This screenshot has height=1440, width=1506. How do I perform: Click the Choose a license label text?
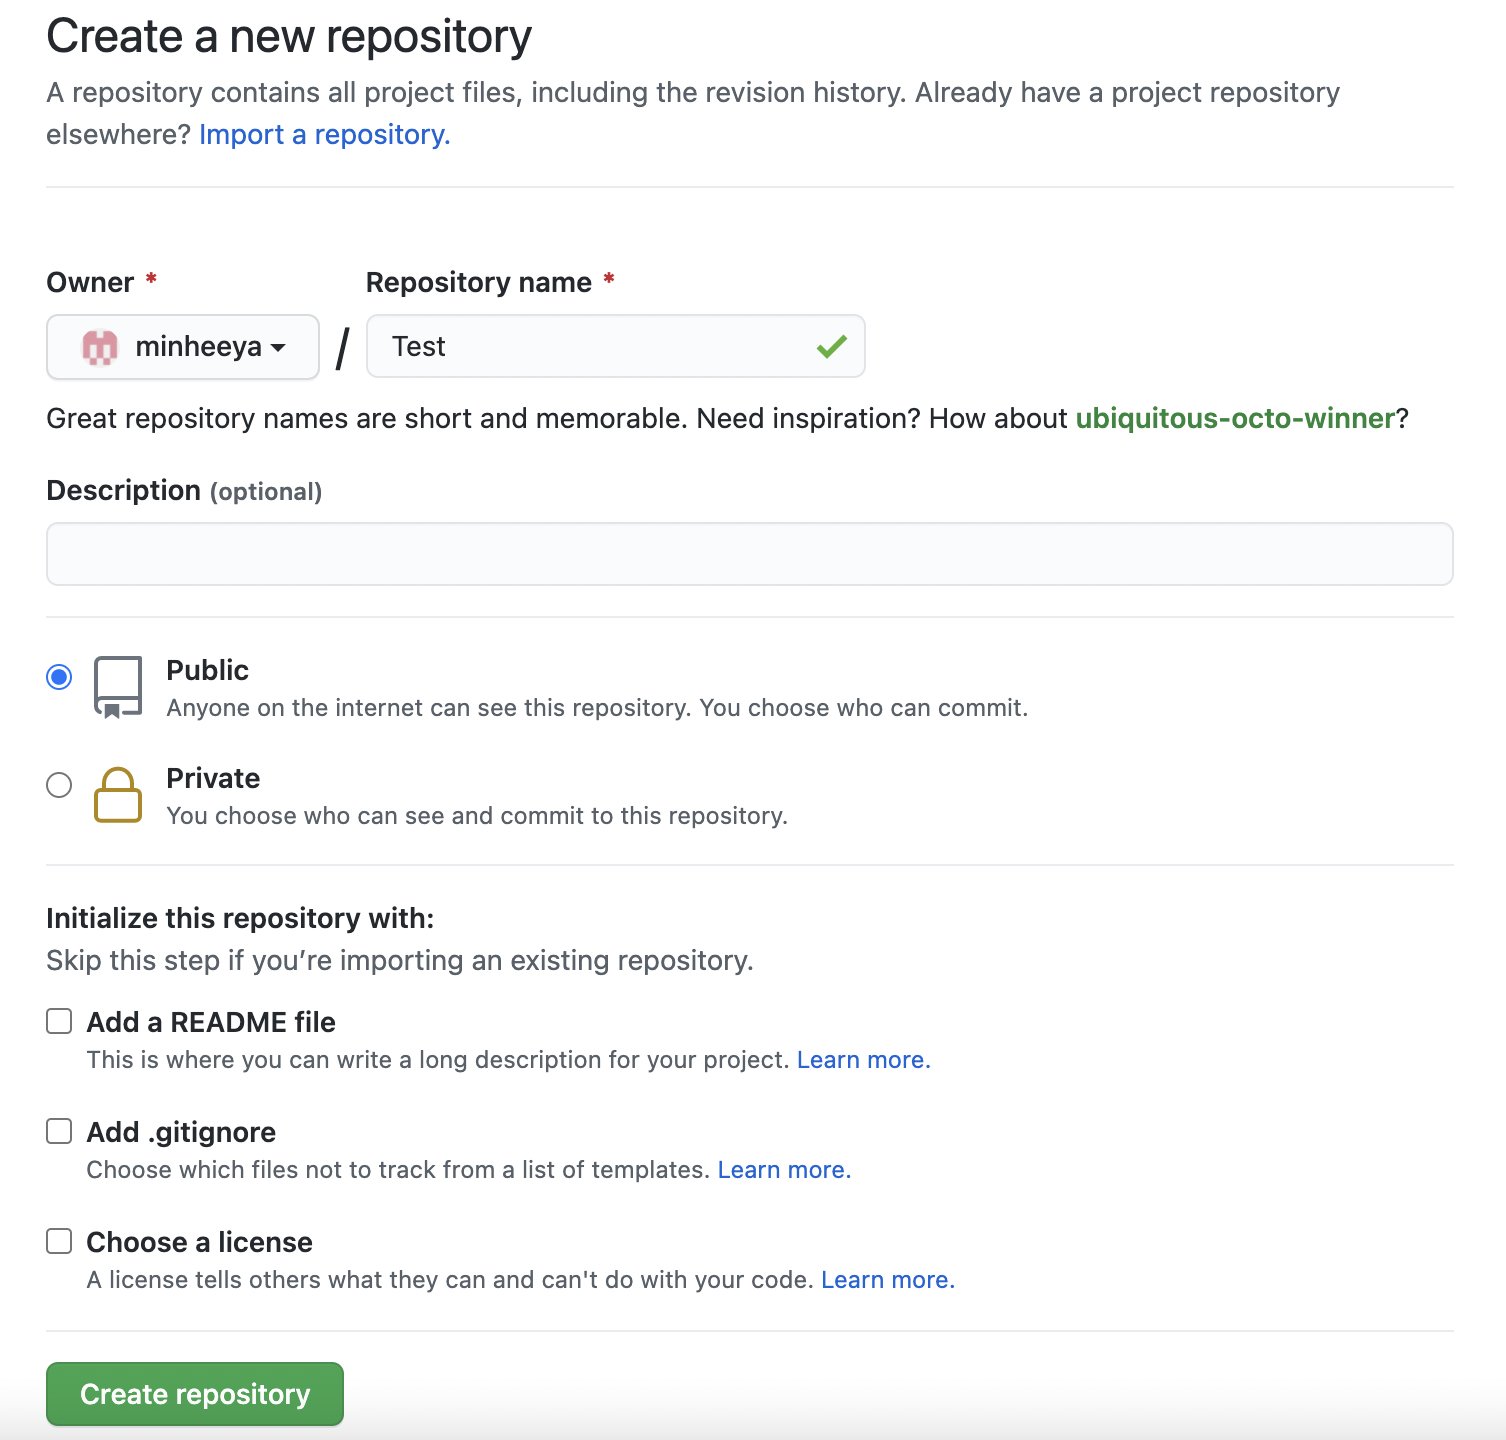(x=199, y=1242)
